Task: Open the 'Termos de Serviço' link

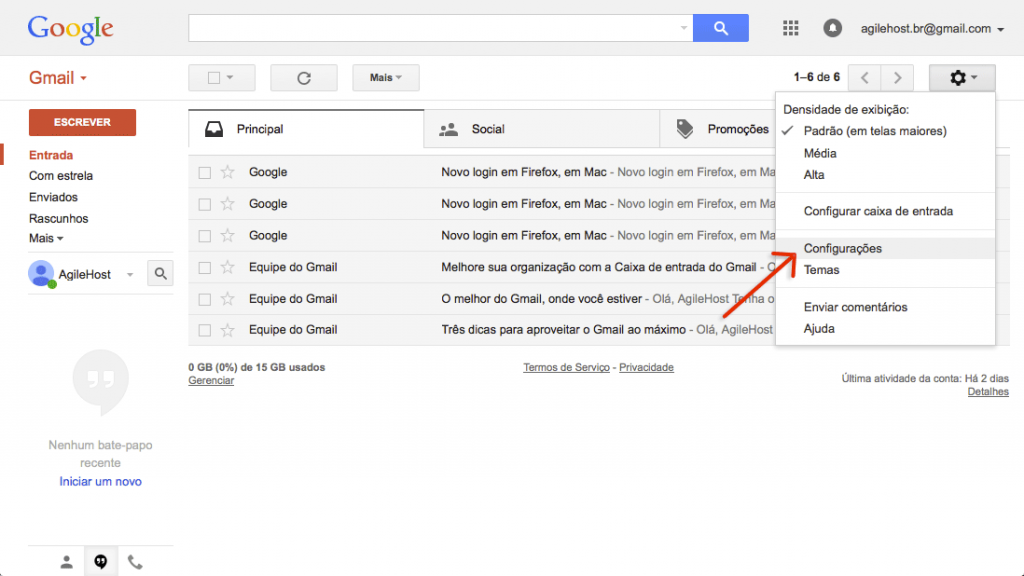Action: (x=566, y=367)
